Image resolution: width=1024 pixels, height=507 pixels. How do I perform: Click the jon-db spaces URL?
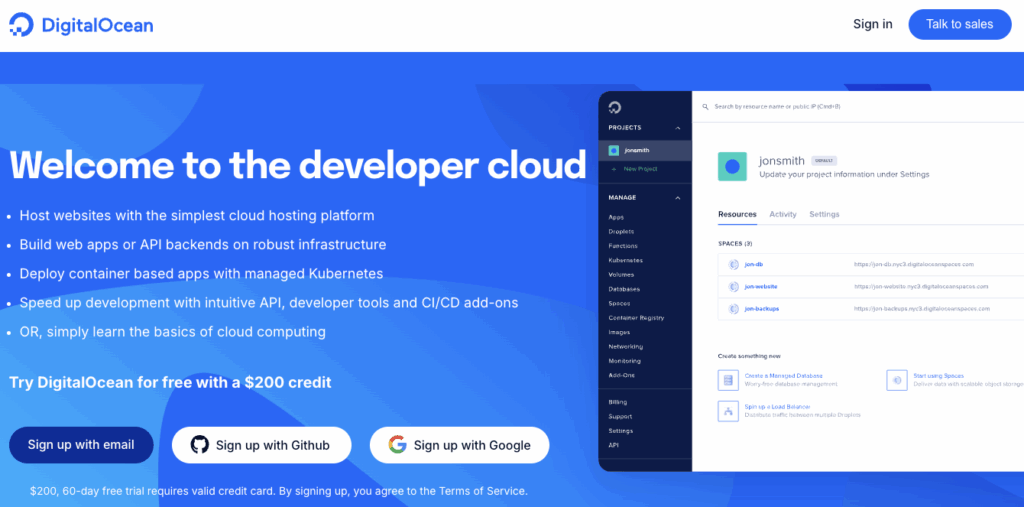914,265
